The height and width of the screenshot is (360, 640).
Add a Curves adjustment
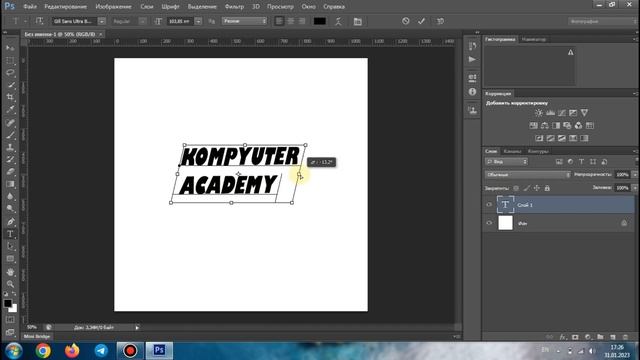(562, 113)
